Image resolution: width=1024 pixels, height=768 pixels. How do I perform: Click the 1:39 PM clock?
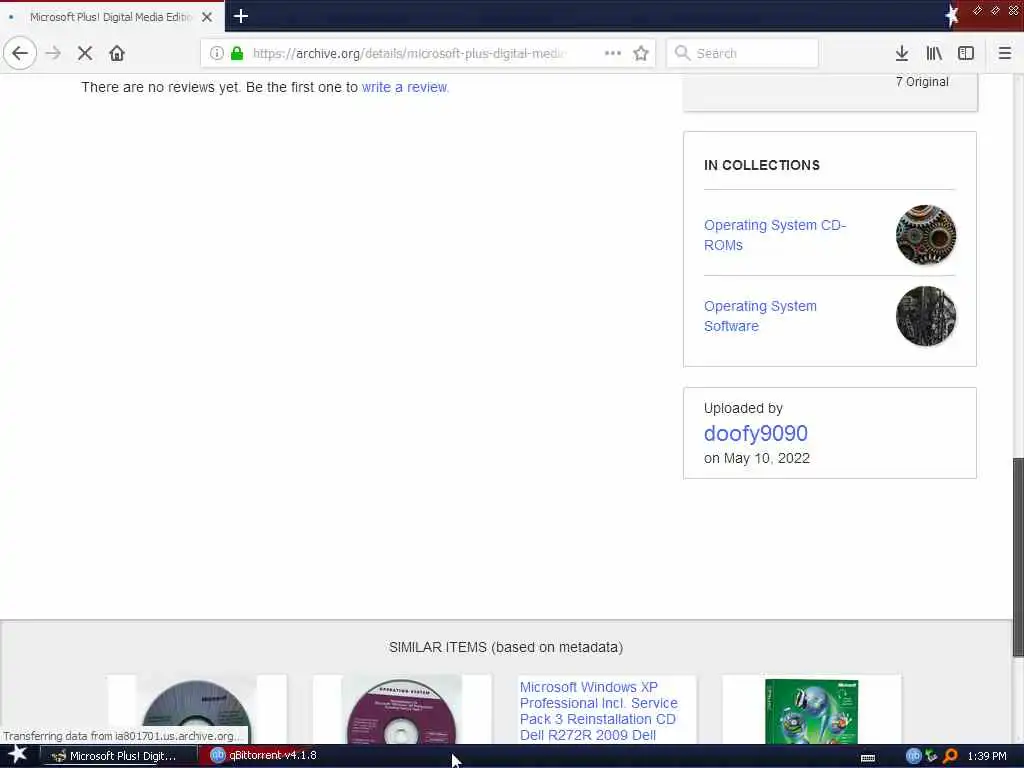987,756
